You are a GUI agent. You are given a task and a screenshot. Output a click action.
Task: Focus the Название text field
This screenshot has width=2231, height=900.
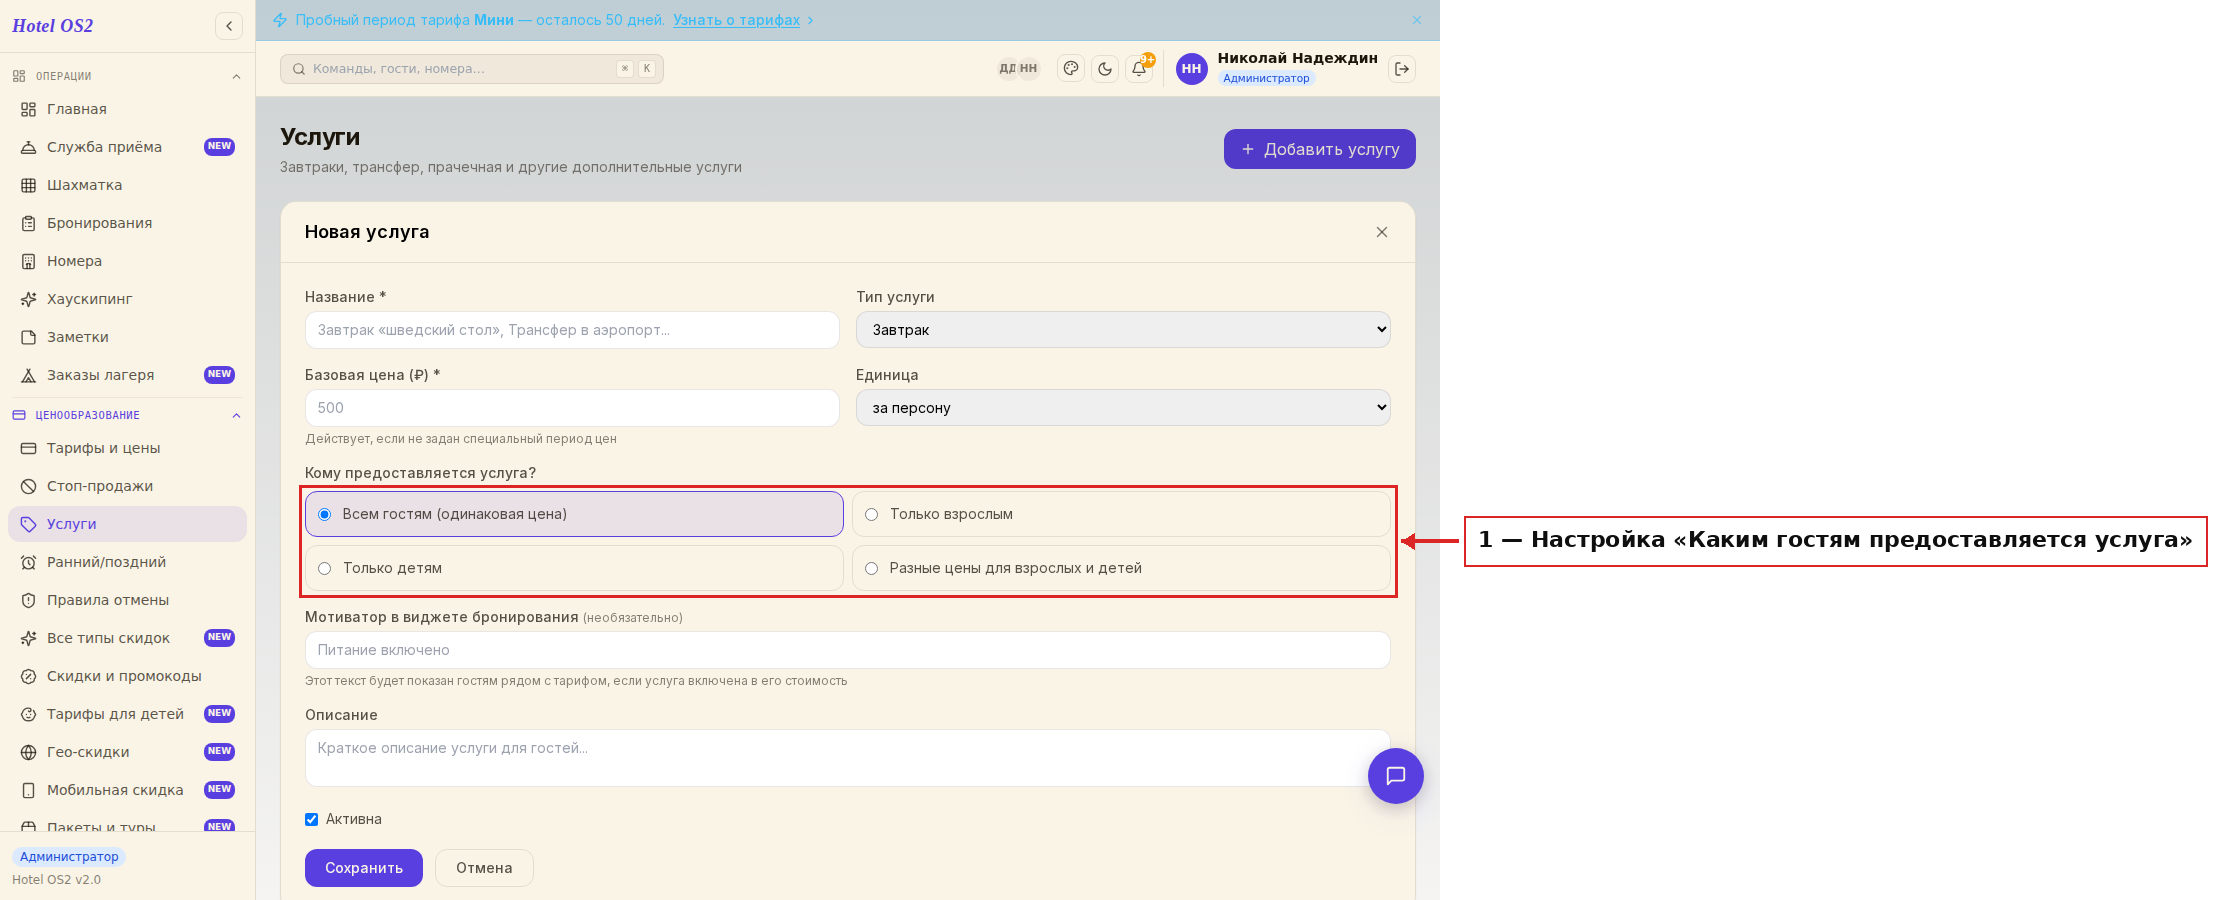[x=572, y=330]
